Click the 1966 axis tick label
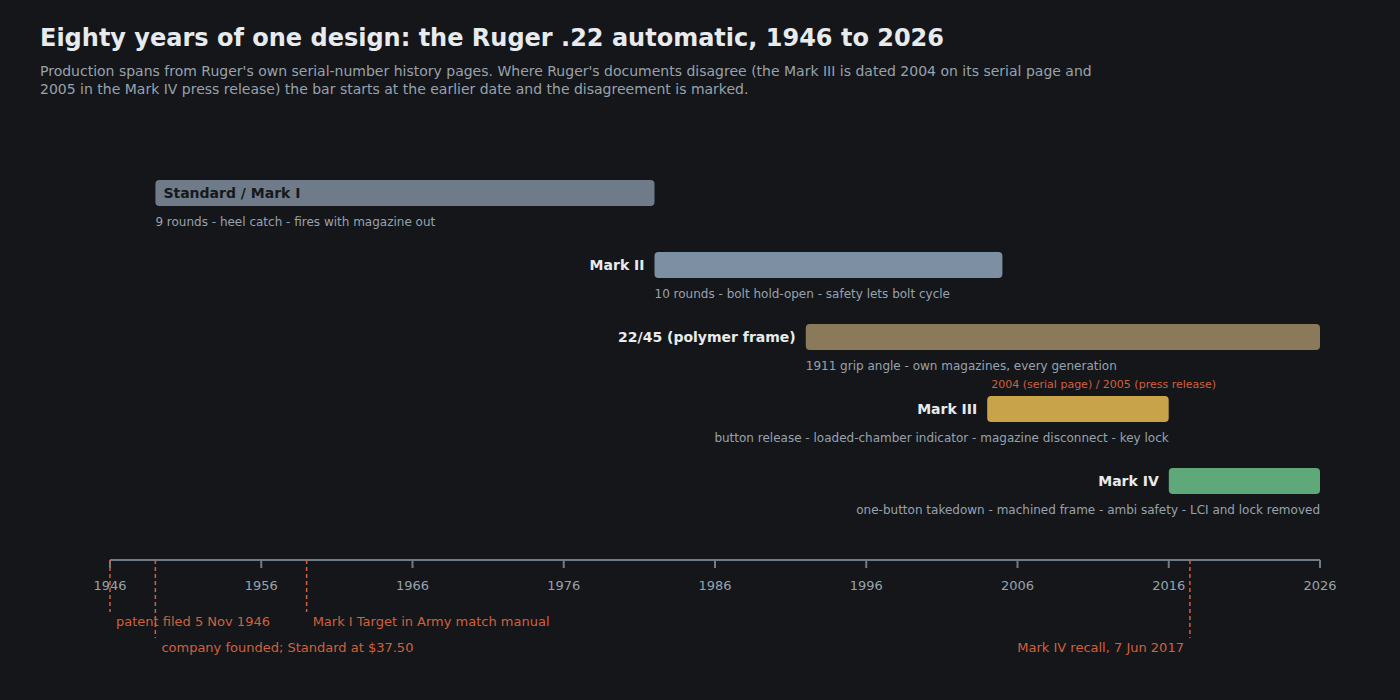Viewport: 1400px width, 700px height. [x=412, y=586]
